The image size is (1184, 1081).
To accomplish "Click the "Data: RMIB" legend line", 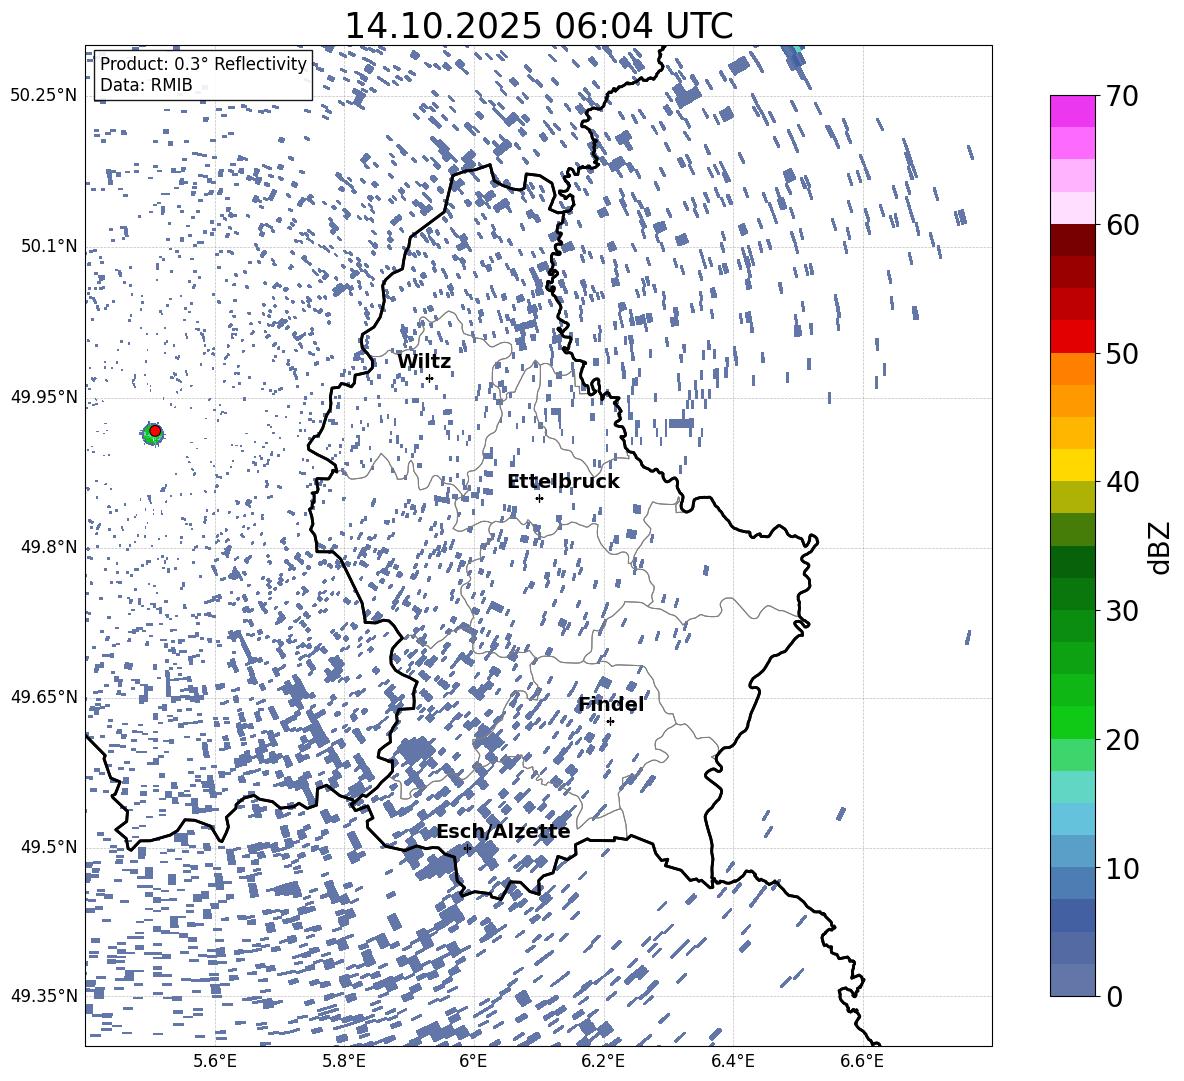I will pyautogui.click(x=146, y=85).
